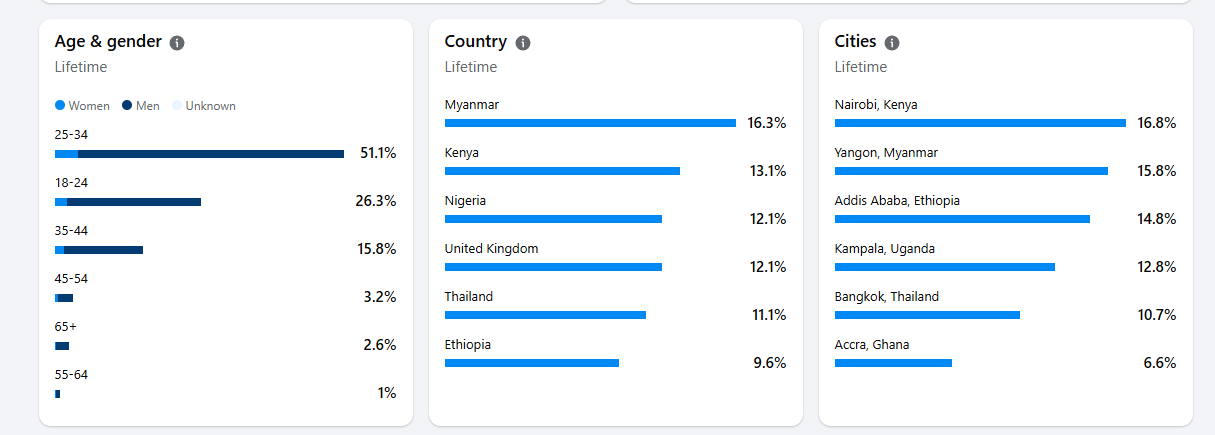Toggle Women legend dot
Image resolution: width=1215 pixels, height=435 pixels.
(x=60, y=106)
